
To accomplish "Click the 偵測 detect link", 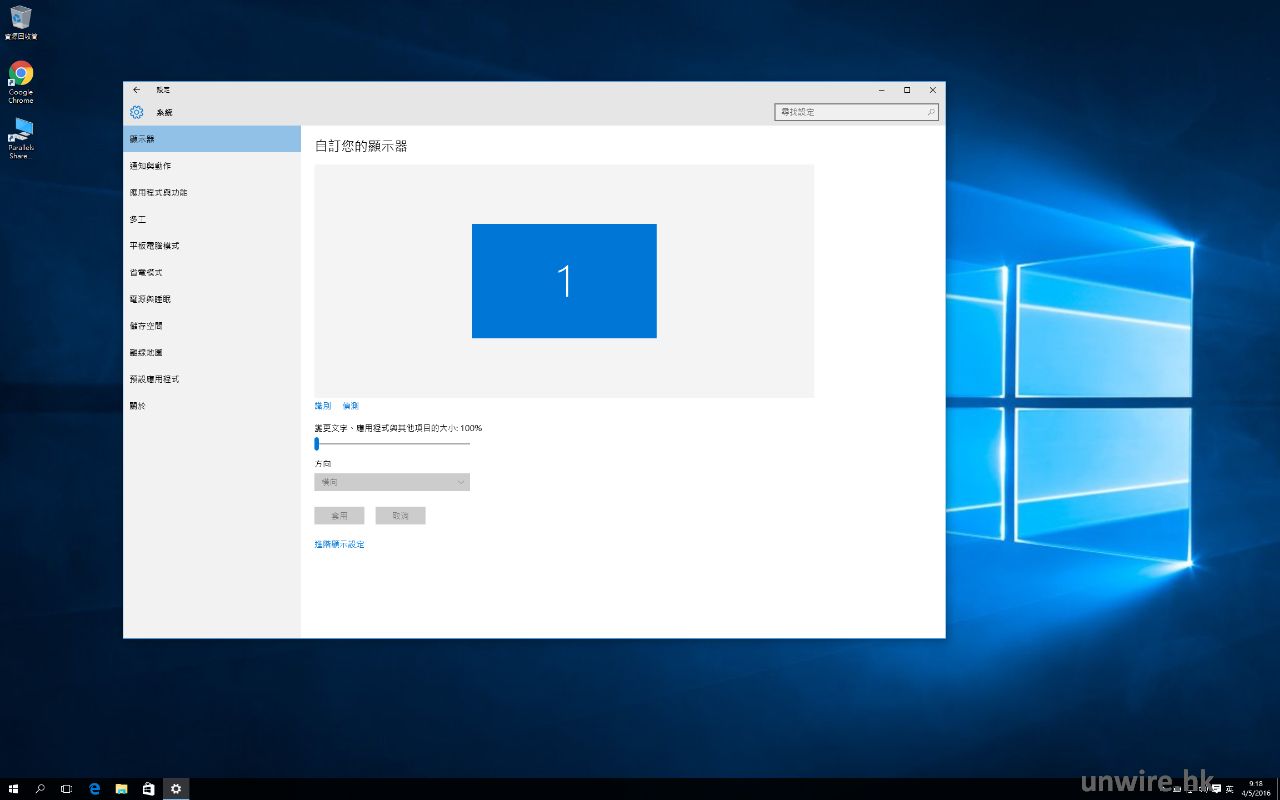I will click(350, 406).
